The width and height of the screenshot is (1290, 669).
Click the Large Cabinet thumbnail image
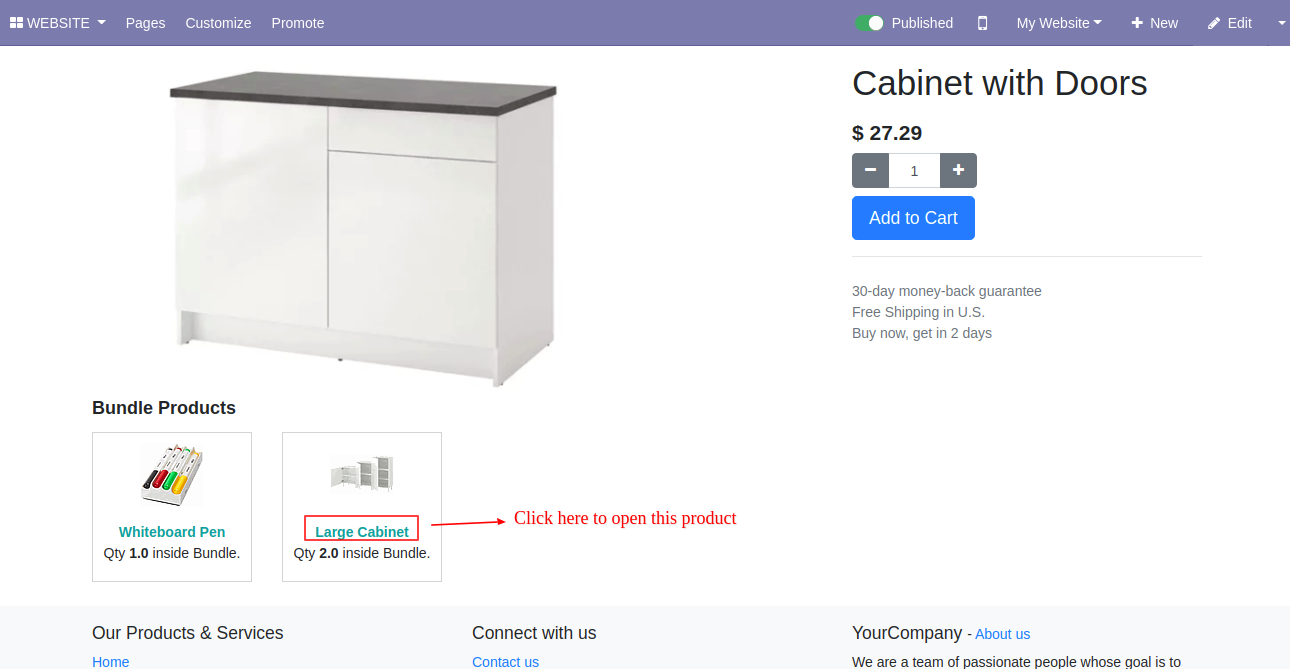(x=362, y=473)
